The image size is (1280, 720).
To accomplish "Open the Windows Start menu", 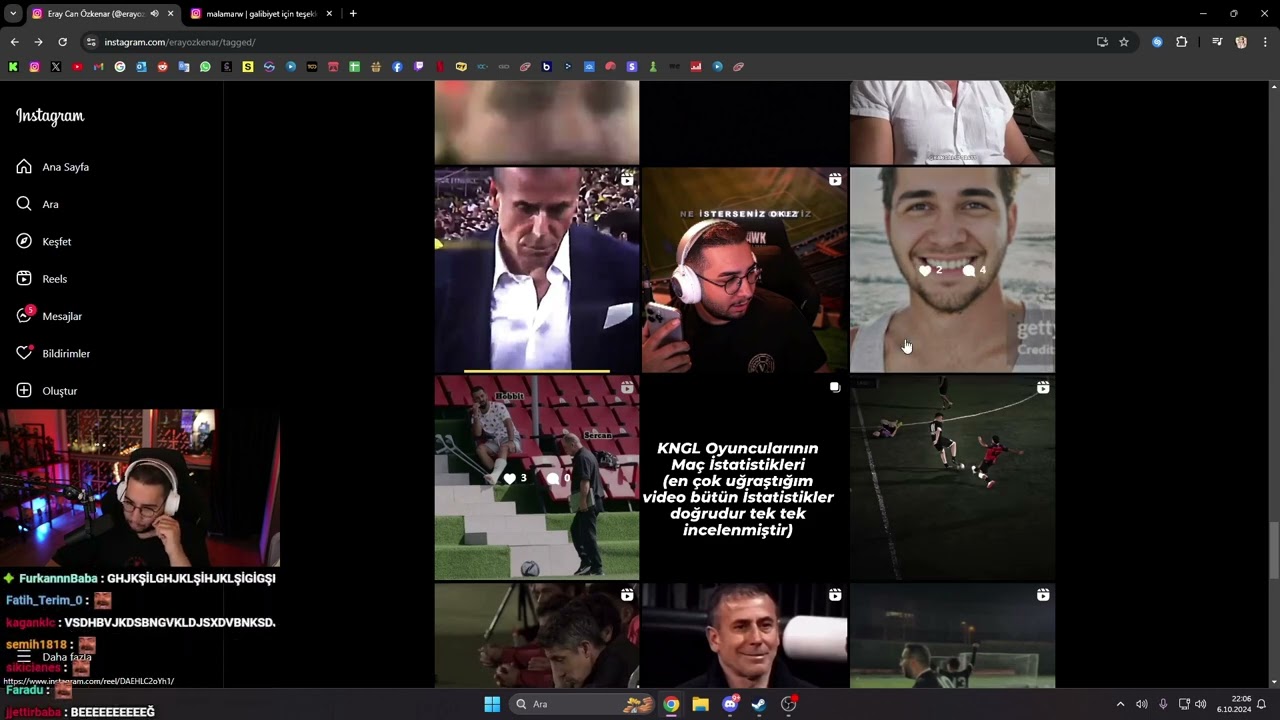I will (x=492, y=704).
